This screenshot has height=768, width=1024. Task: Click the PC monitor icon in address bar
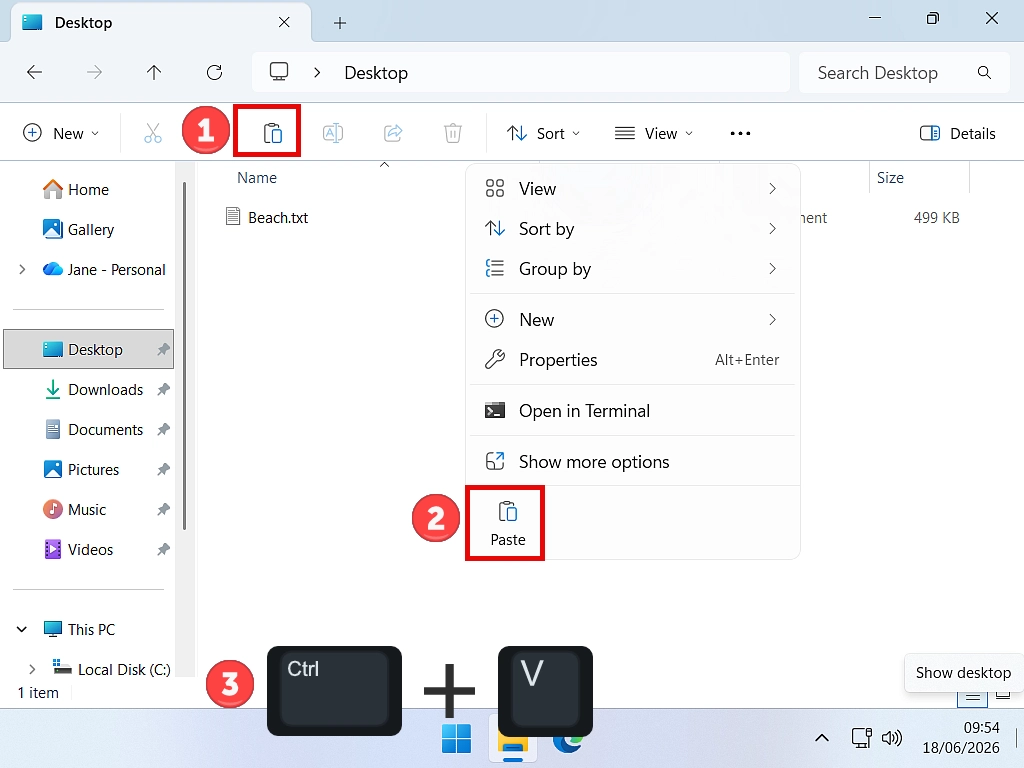tap(279, 72)
